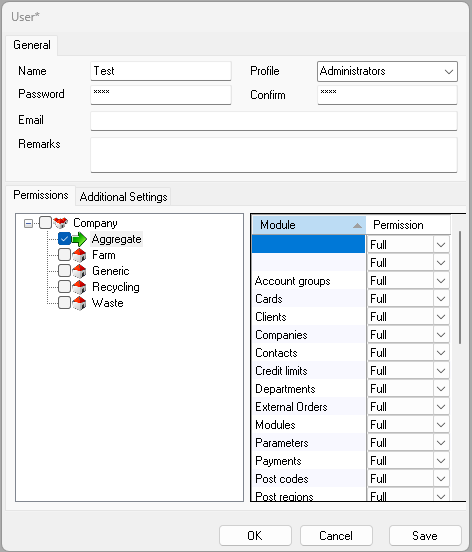Click the house icon beside Waste
Viewport: 472px width, 552px height.
(80, 303)
